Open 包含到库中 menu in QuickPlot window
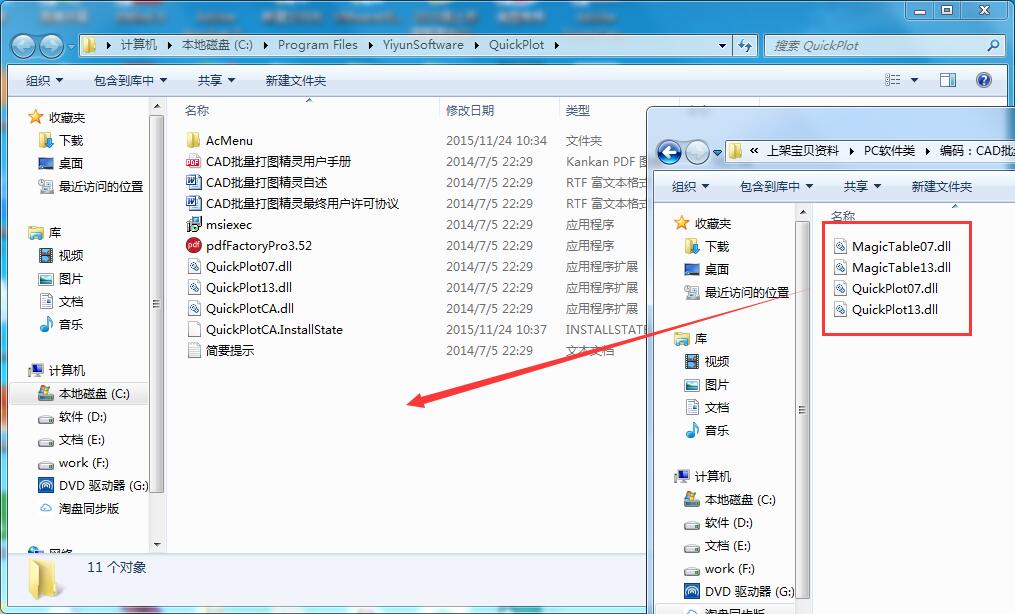Screen dimensions: 1015x614 coord(130,80)
